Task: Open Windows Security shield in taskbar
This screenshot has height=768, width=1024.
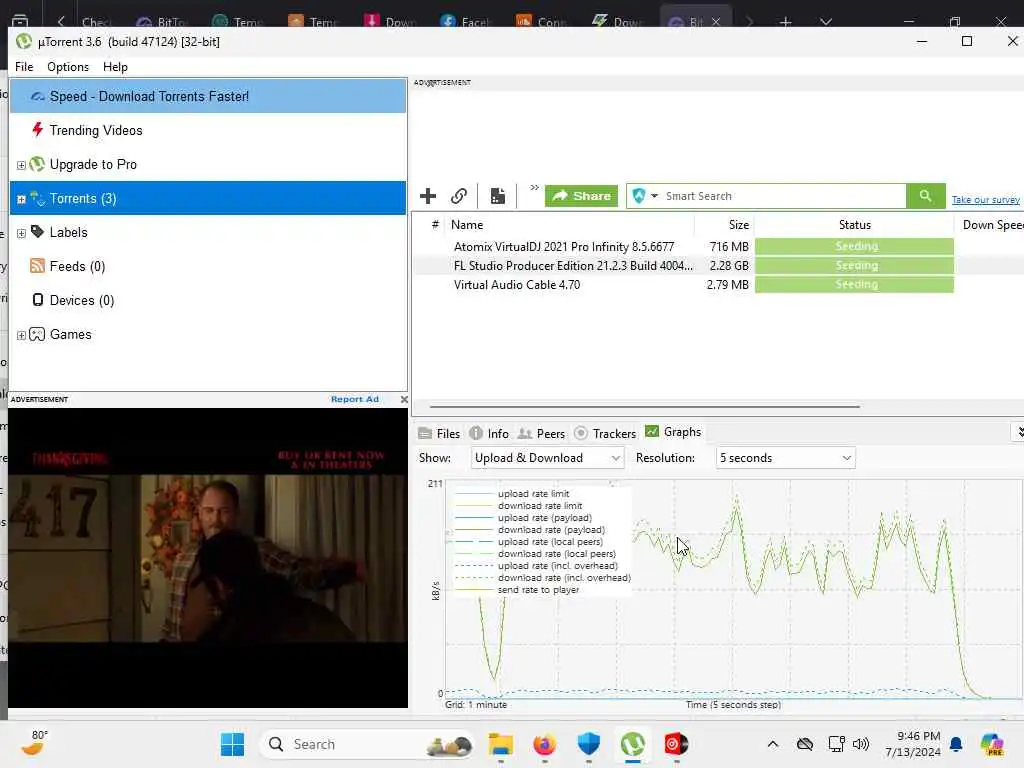Action: coord(588,744)
